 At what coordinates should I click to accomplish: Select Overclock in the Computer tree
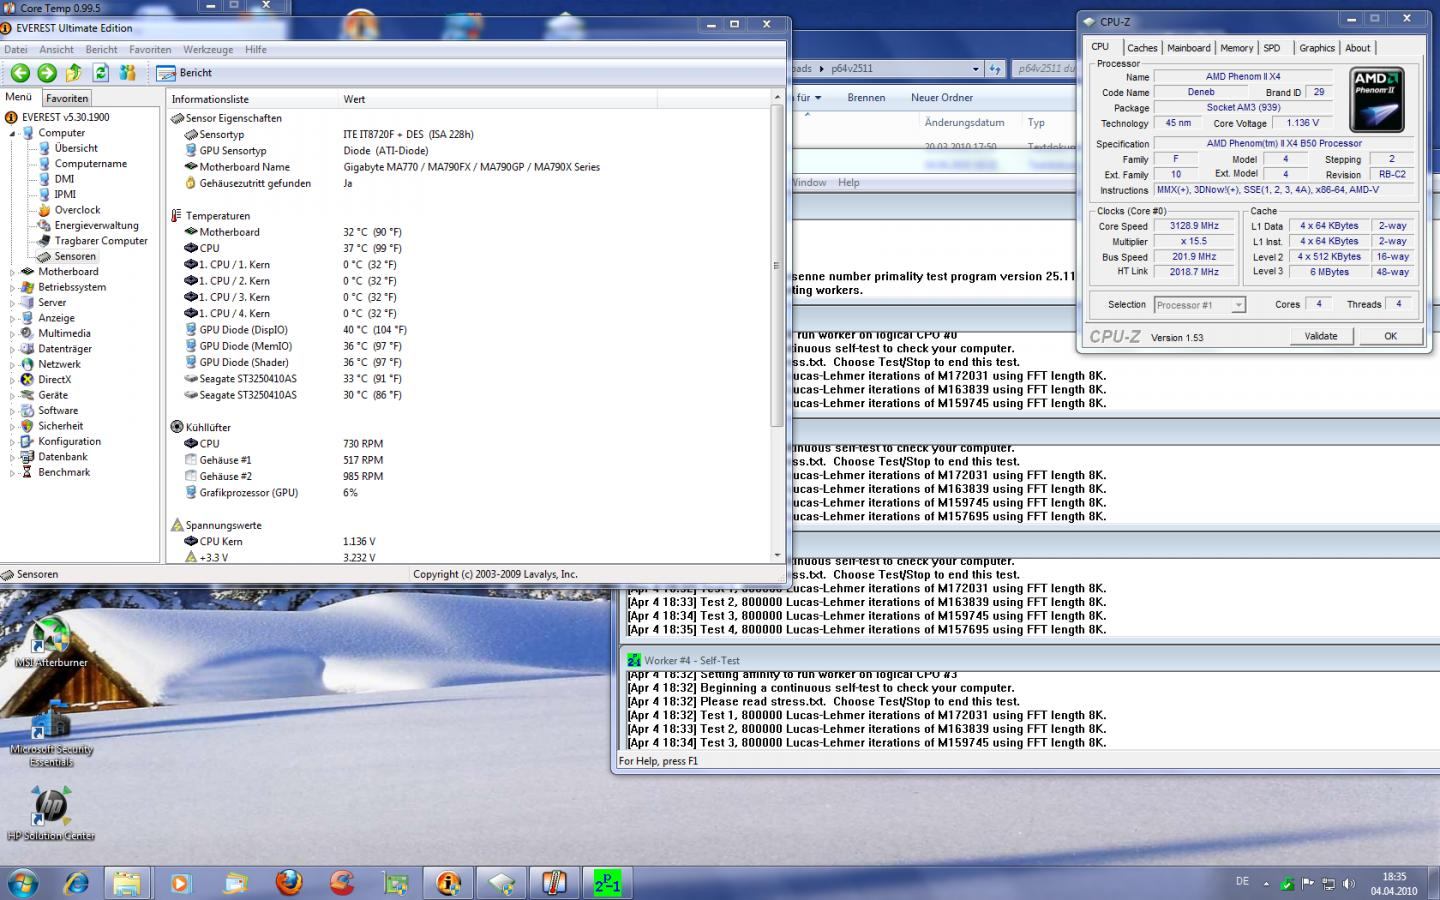click(77, 210)
